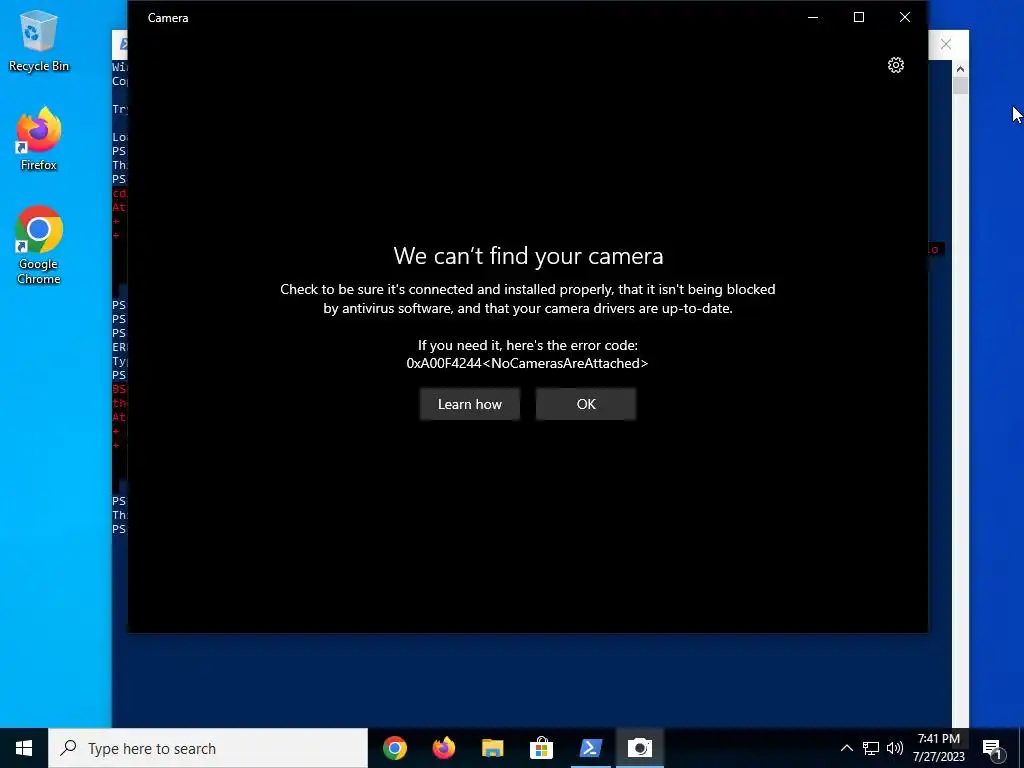The width and height of the screenshot is (1024, 768).
Task: Select Firefox desktop shortcut
Action: (39, 139)
